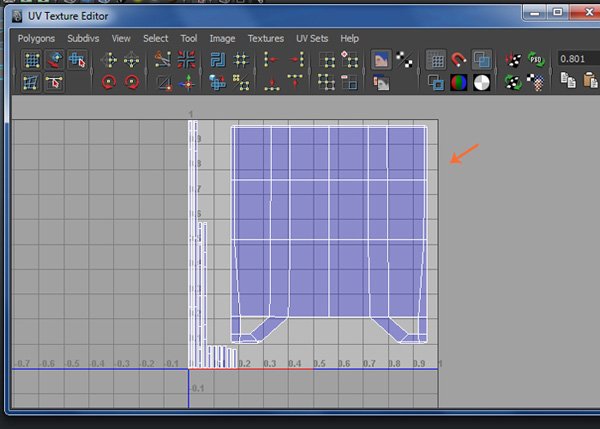Click the Move and Sew red-arrows icon

tap(186, 60)
